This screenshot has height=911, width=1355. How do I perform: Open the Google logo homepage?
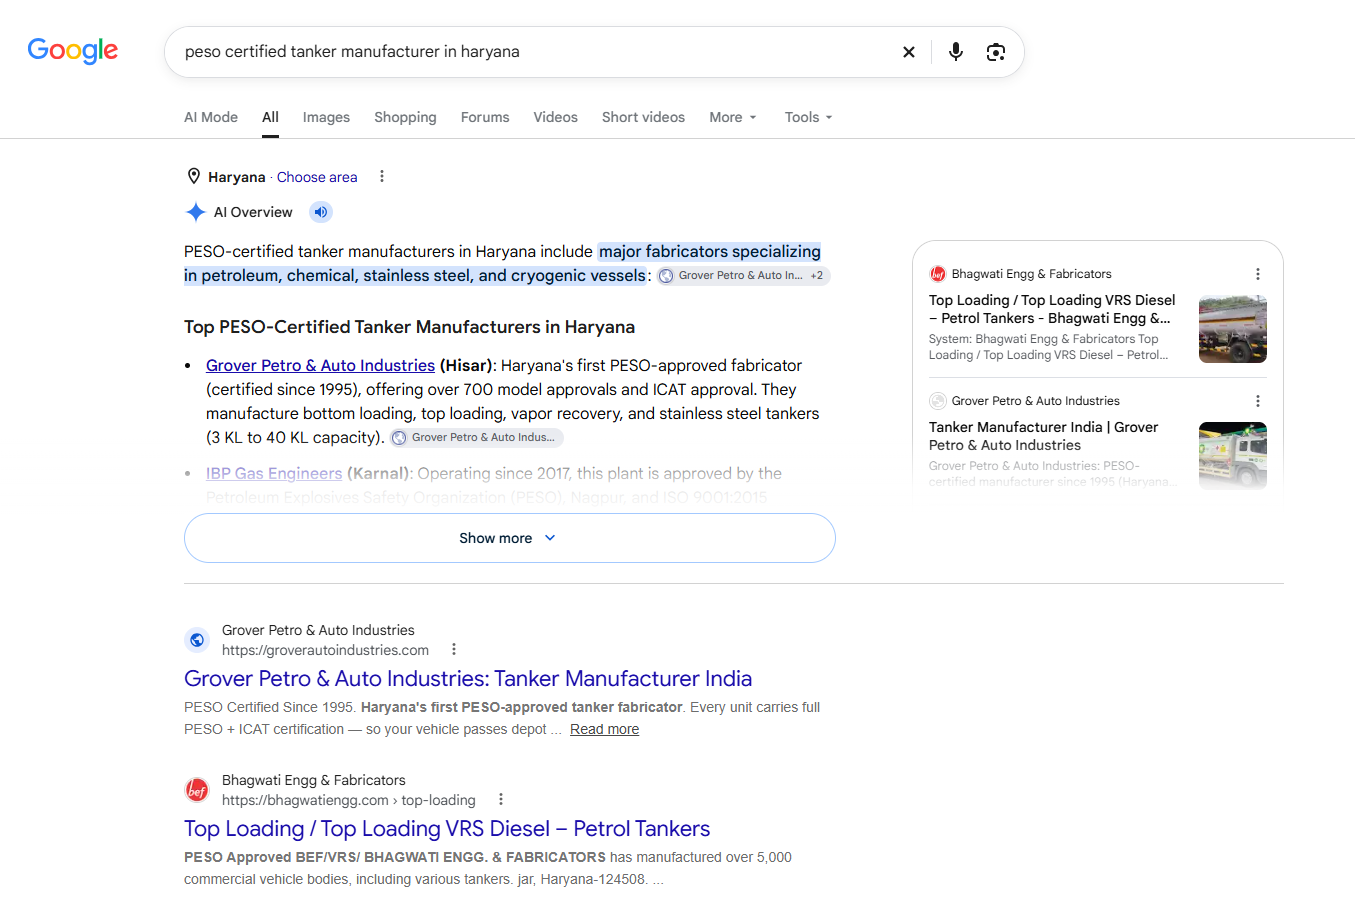[x=73, y=50]
